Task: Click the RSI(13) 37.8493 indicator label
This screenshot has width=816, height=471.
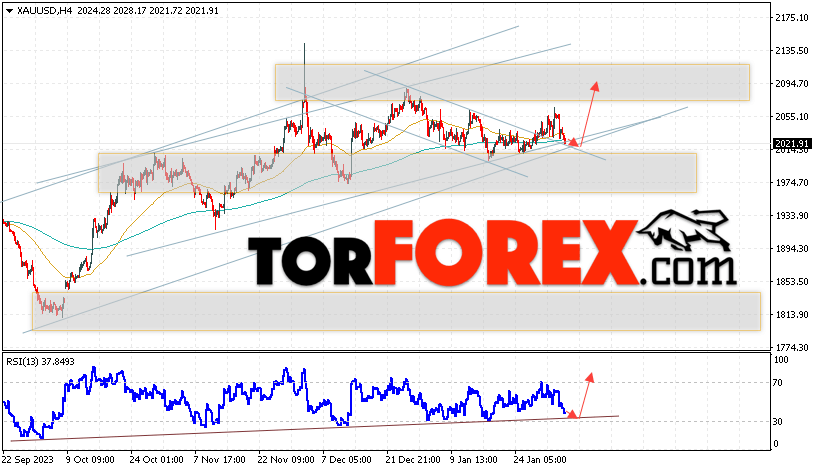Action: (x=41, y=362)
